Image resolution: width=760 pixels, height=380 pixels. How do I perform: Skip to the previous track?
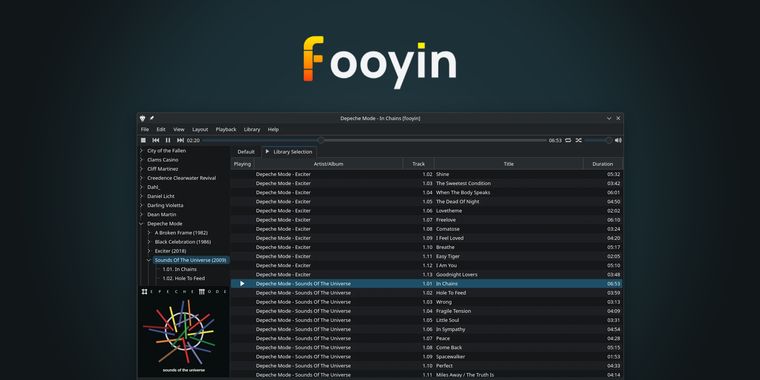click(x=156, y=140)
